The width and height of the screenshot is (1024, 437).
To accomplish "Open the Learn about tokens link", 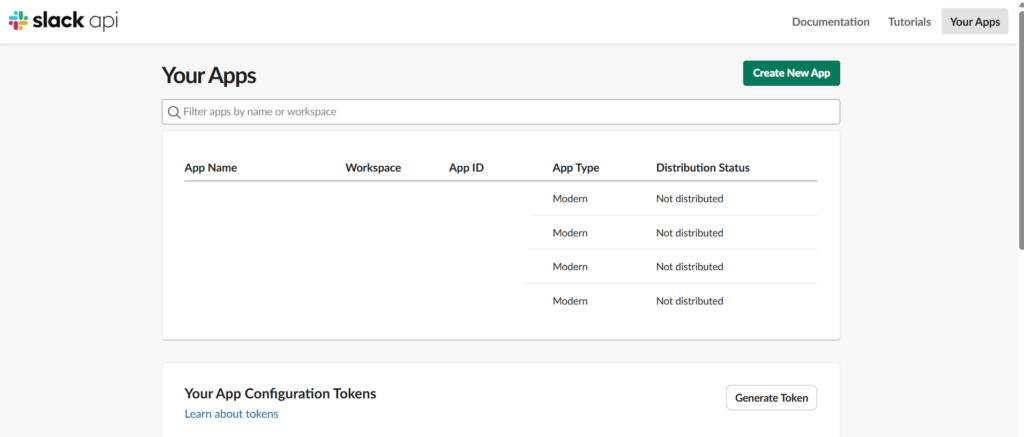I will coord(231,414).
